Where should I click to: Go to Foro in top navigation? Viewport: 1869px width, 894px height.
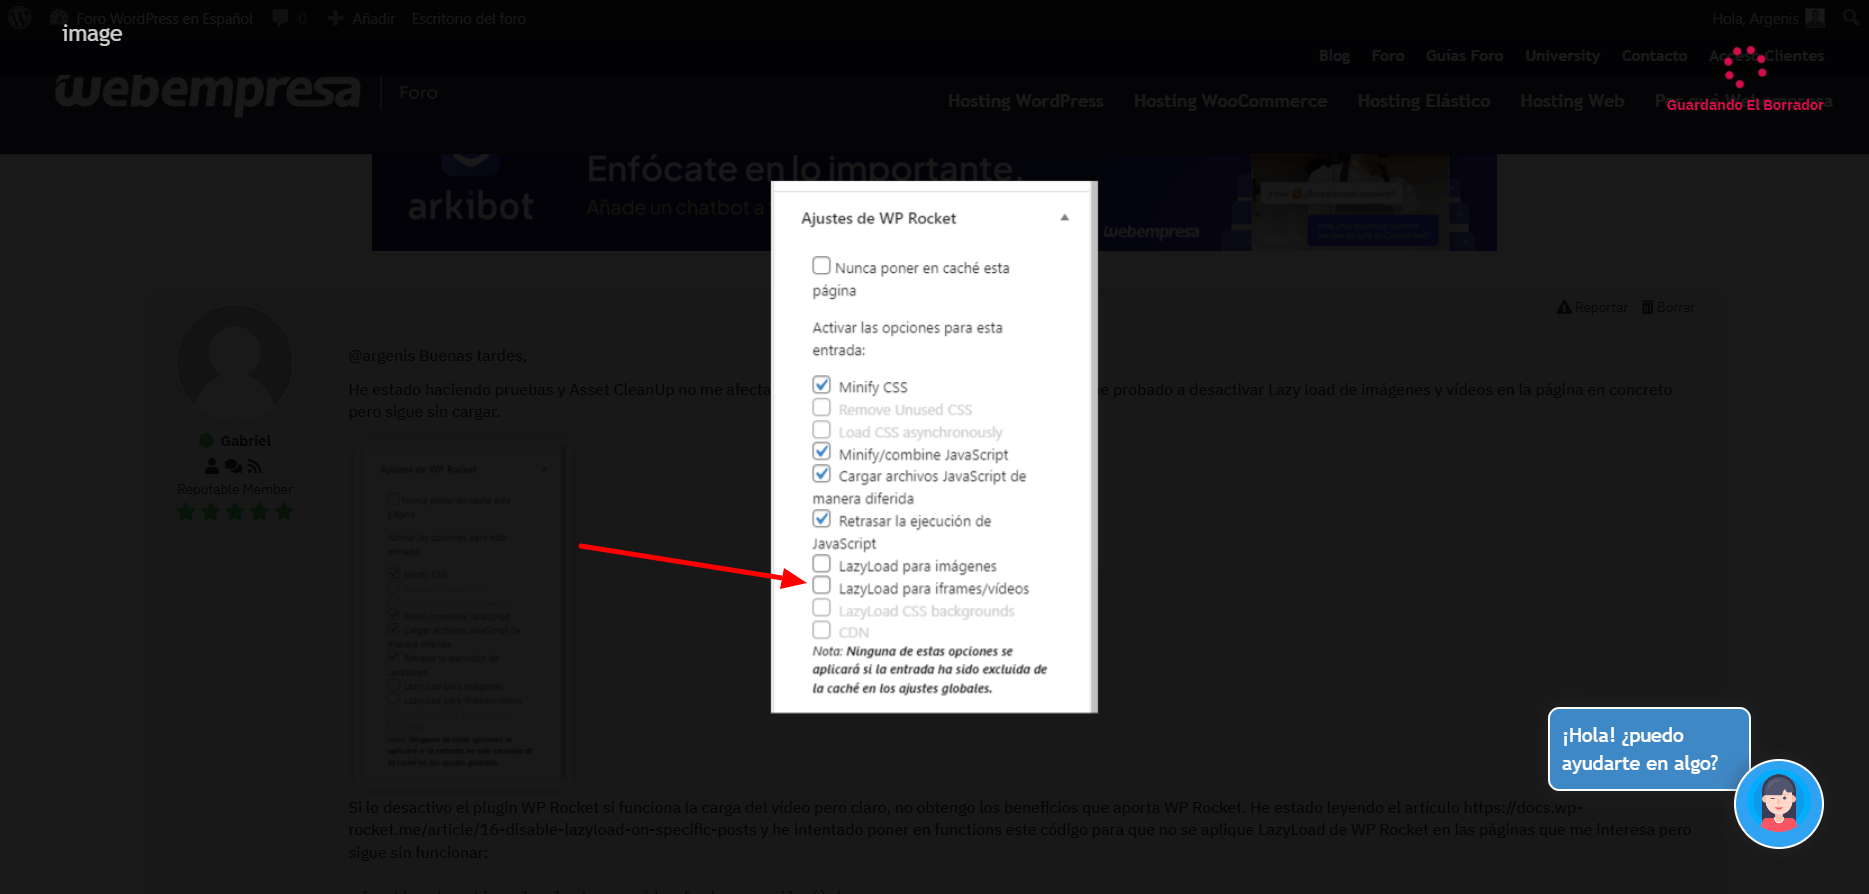tap(1388, 56)
